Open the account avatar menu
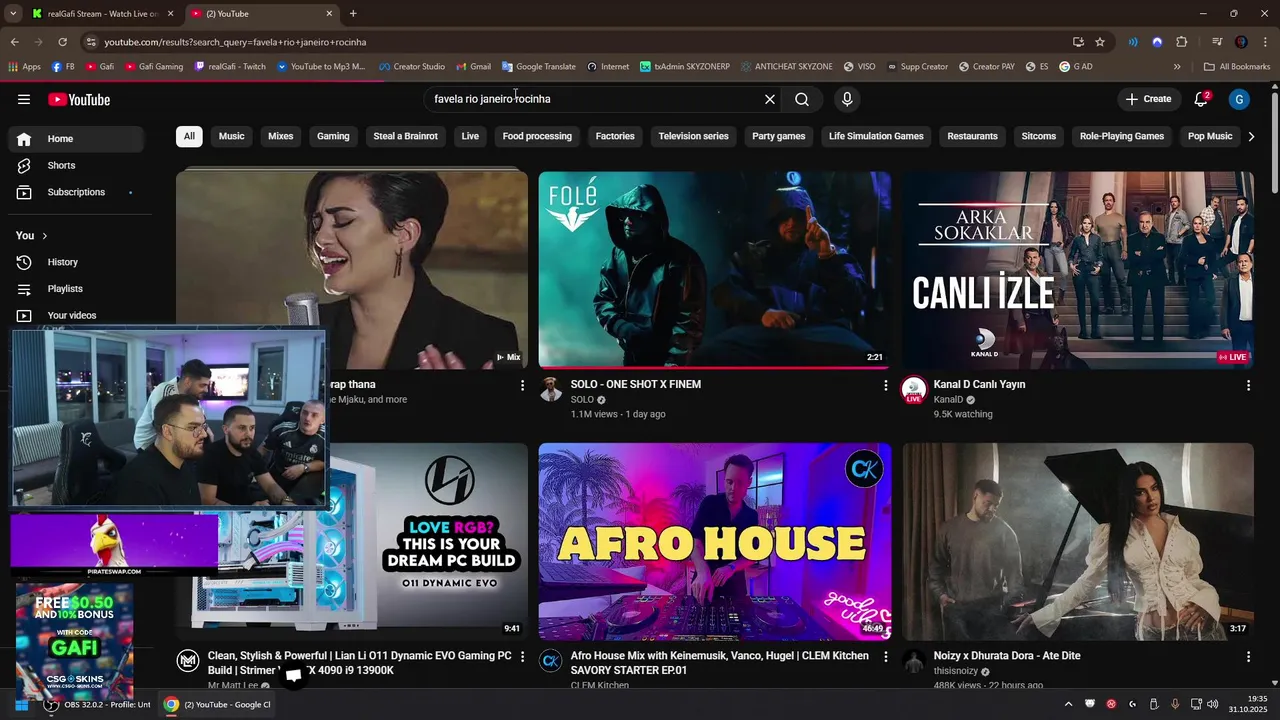 (1239, 99)
